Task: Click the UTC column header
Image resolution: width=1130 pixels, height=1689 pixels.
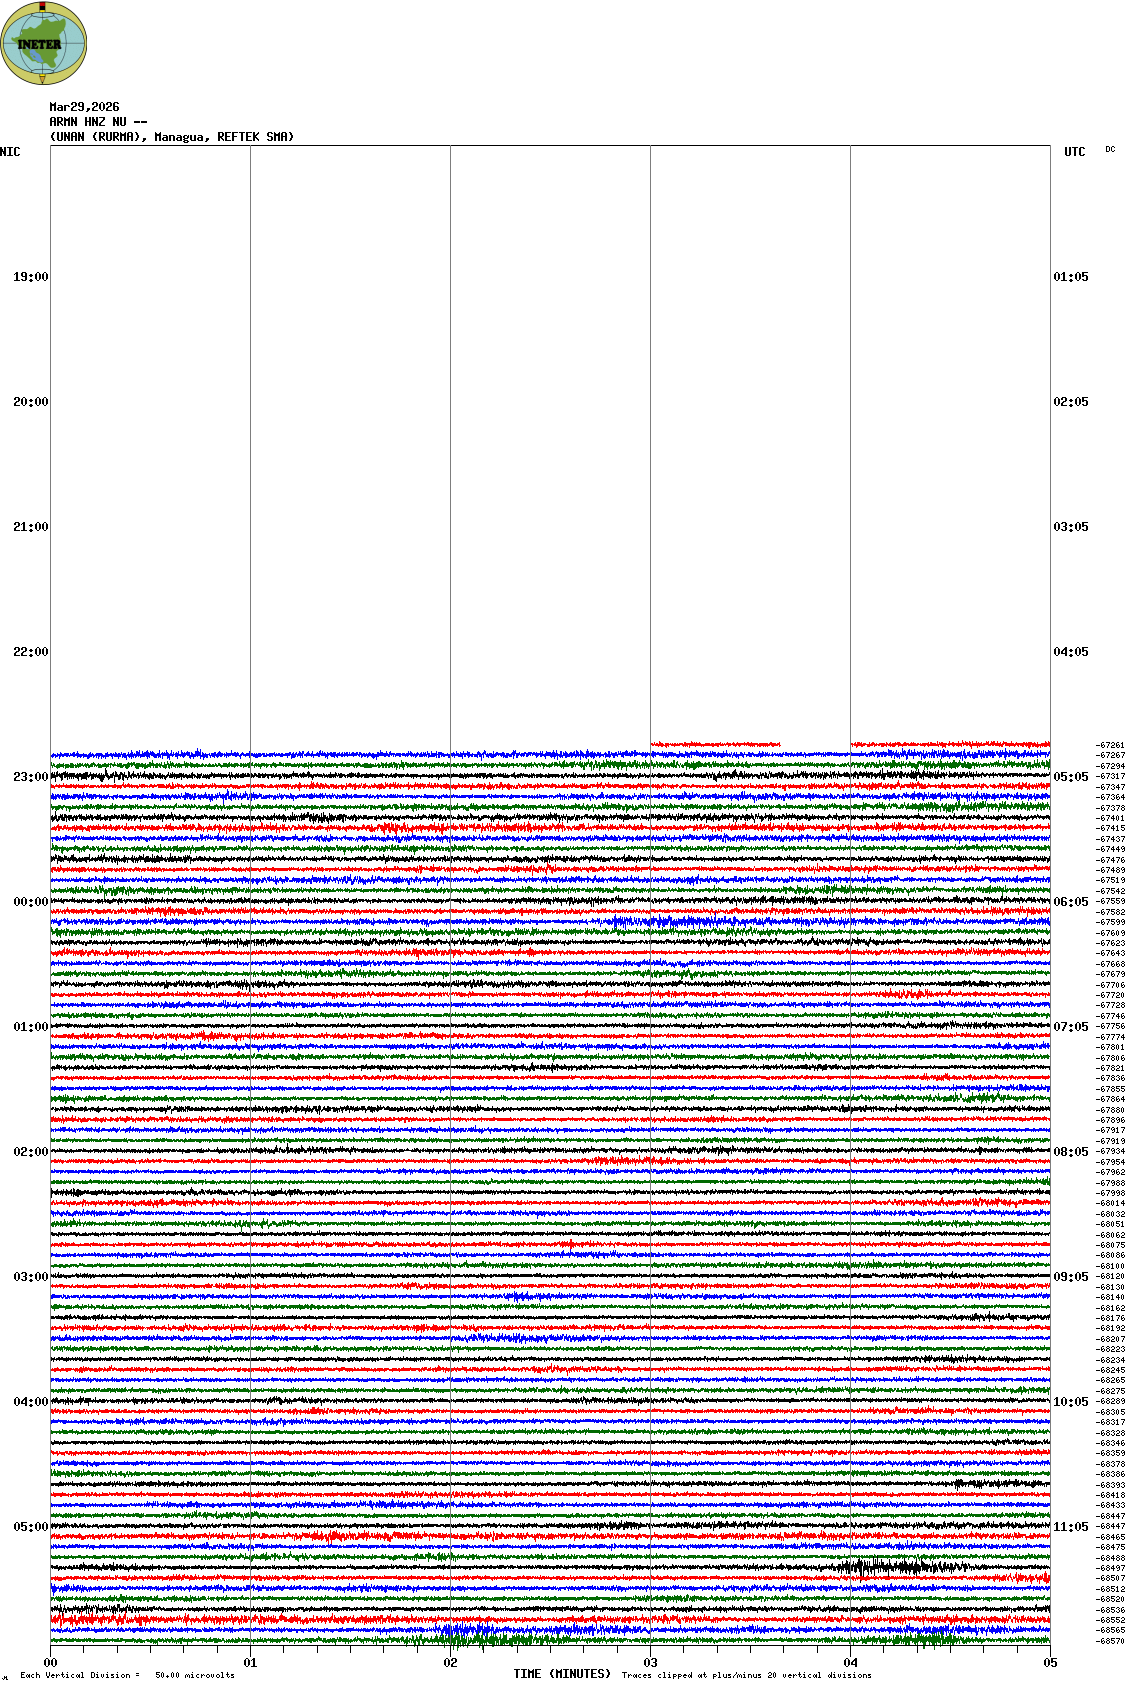Action: coord(1074,152)
